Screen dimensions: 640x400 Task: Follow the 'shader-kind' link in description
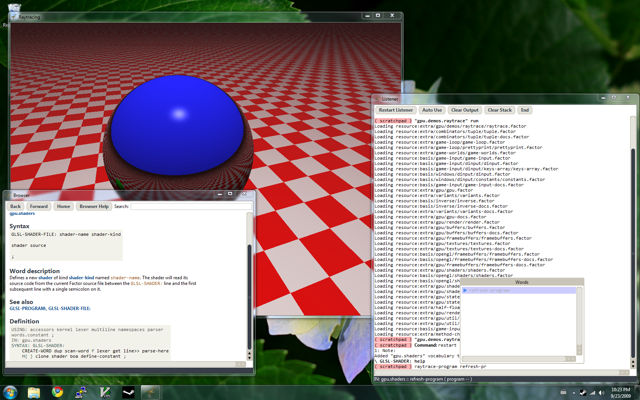click(x=81, y=278)
